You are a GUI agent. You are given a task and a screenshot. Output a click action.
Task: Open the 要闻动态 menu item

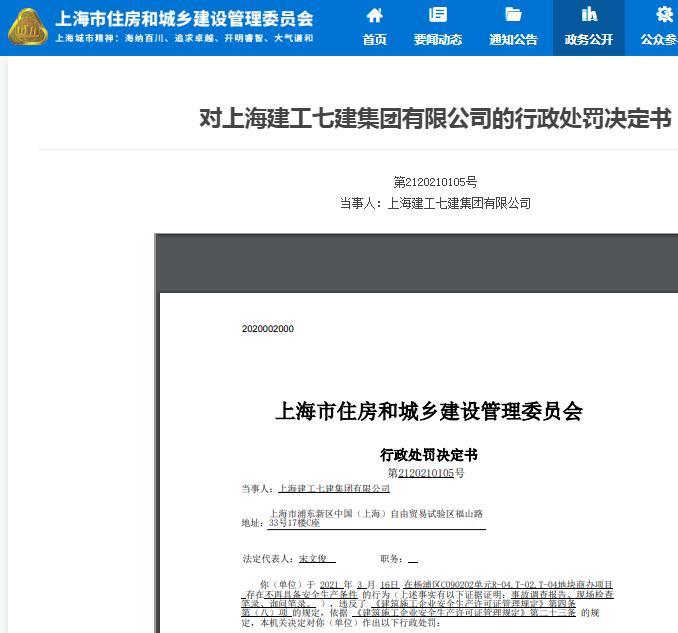(438, 39)
